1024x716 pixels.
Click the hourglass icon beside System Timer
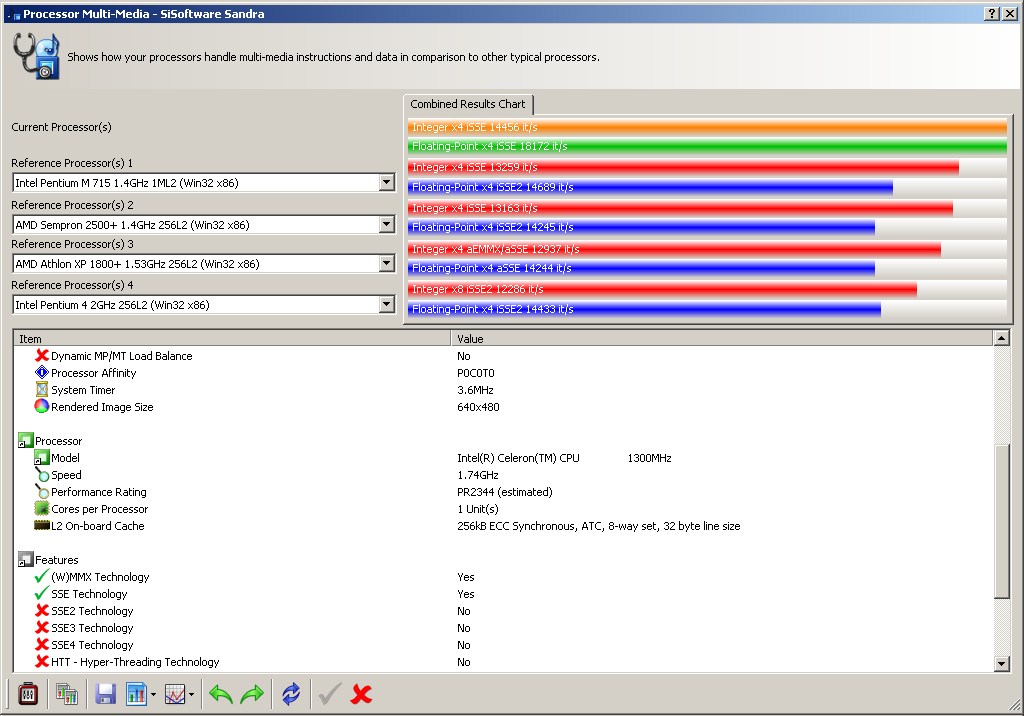[x=42, y=389]
